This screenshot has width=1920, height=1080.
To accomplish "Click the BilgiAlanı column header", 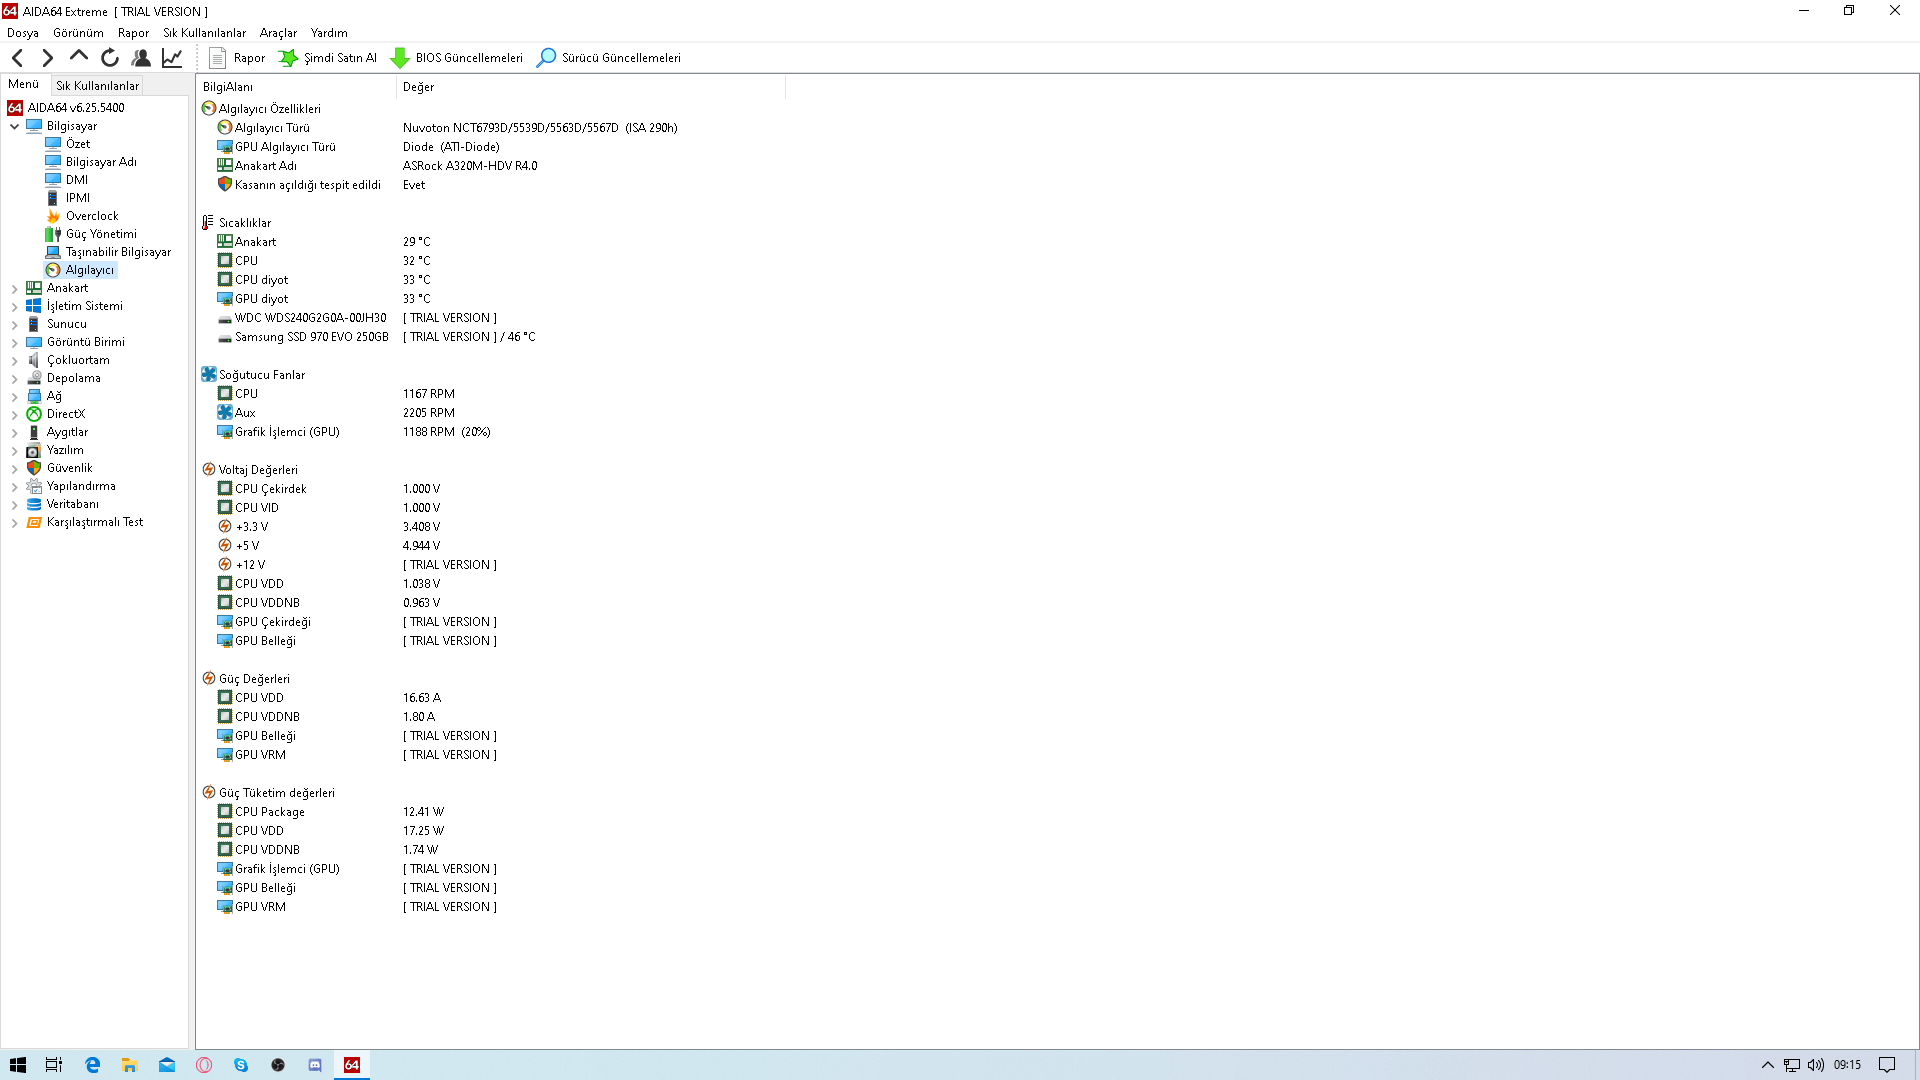I will (x=296, y=87).
